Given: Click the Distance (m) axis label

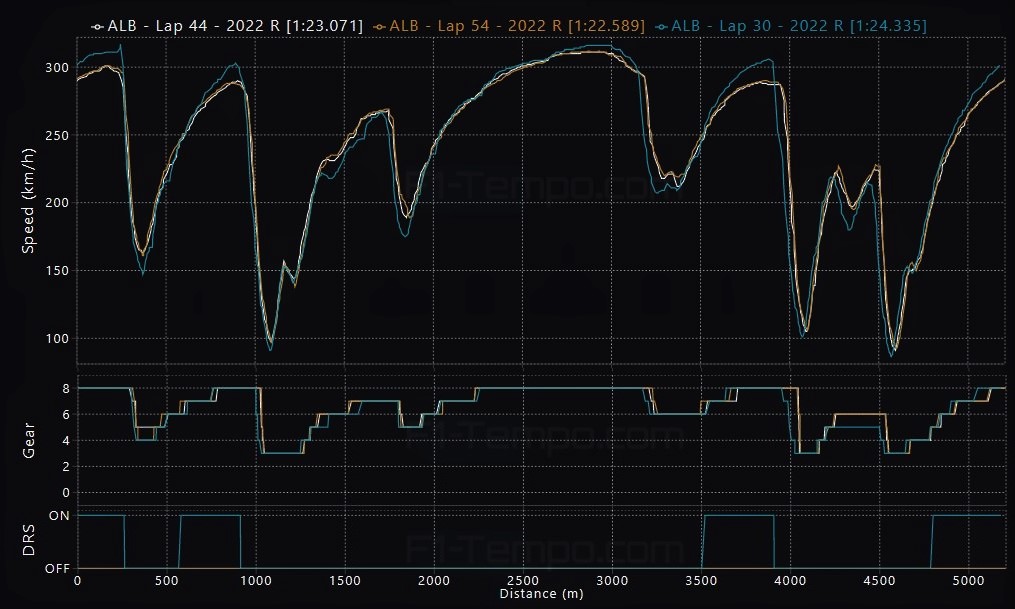Looking at the screenshot, I should 540,595.
